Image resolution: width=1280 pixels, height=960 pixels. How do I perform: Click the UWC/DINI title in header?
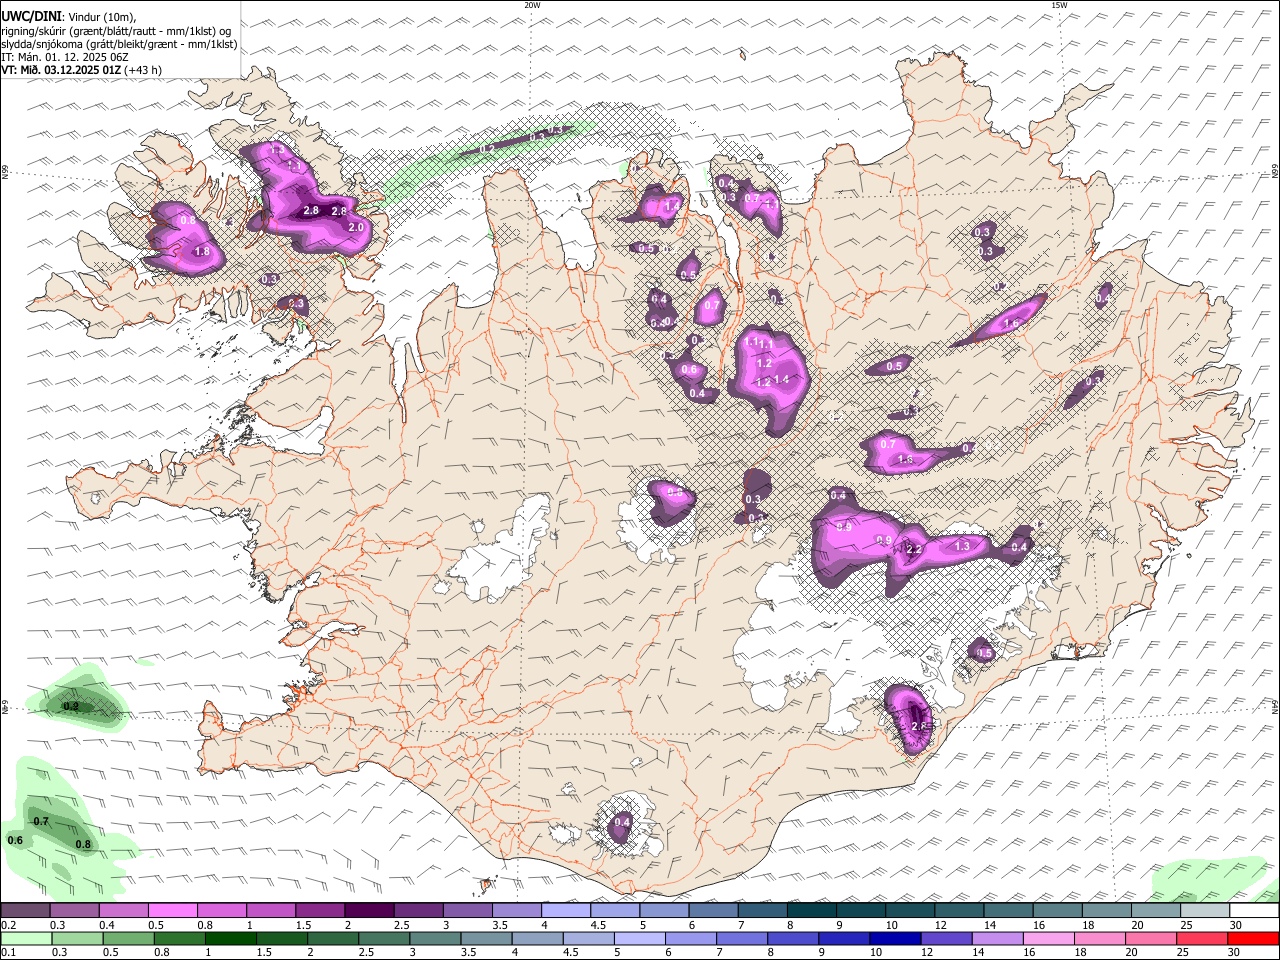pos(31,16)
